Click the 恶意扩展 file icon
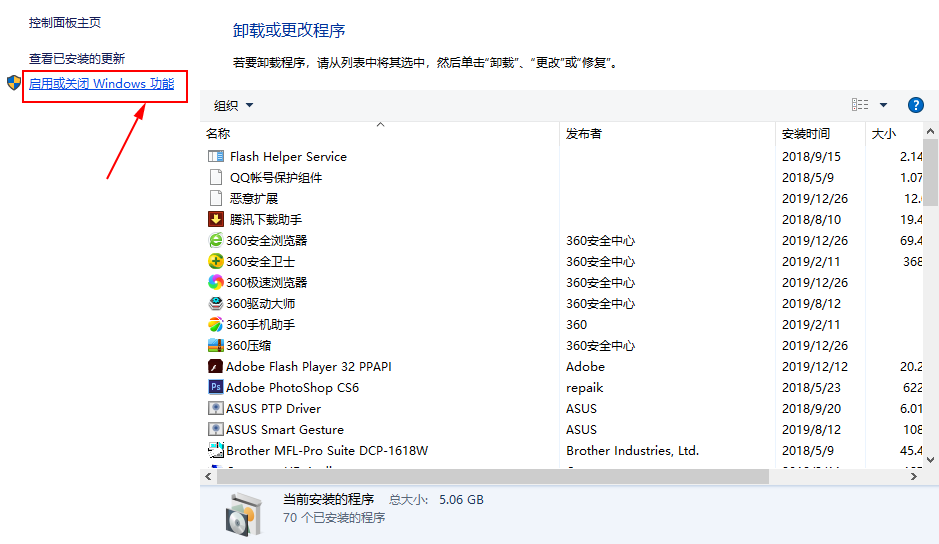 coord(216,198)
